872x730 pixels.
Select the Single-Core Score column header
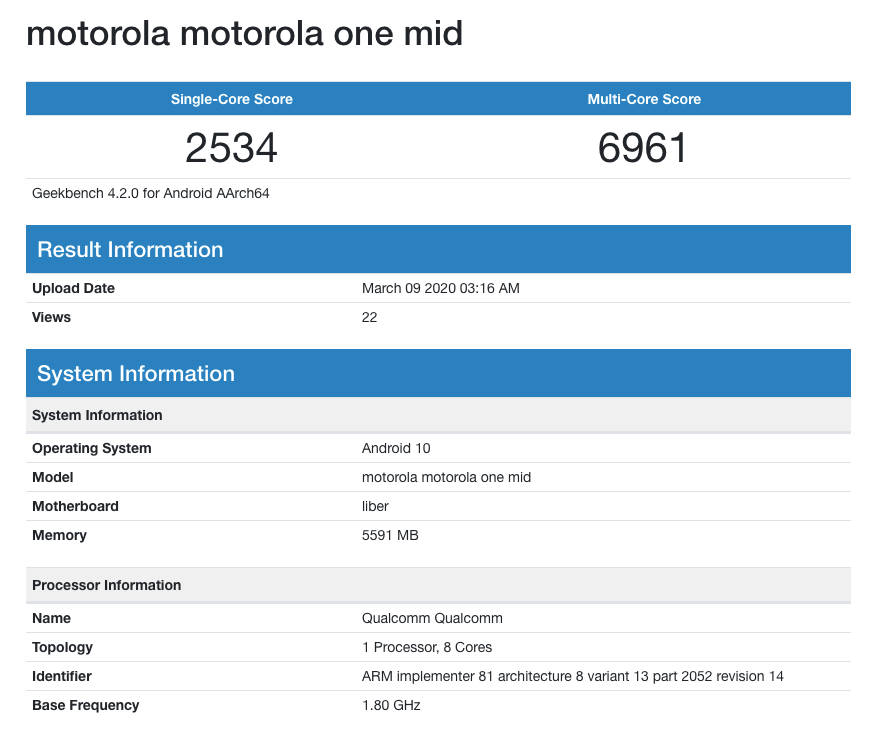[231, 99]
